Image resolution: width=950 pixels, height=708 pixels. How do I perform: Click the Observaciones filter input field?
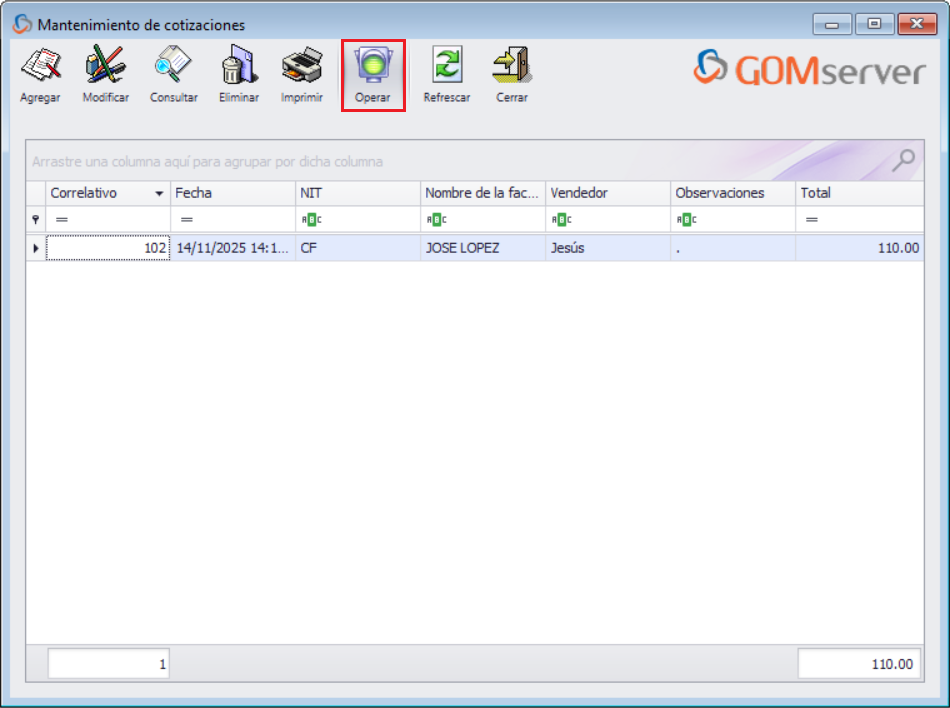(730, 217)
